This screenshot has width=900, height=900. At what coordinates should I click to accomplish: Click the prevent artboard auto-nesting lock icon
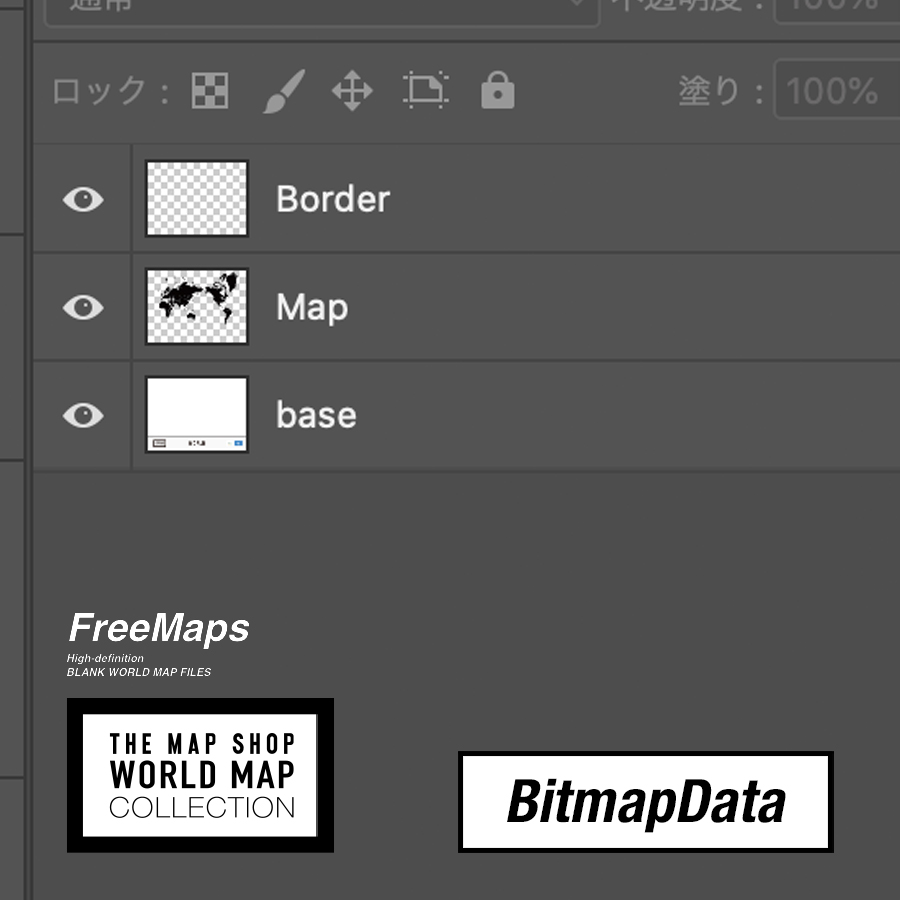click(x=426, y=90)
